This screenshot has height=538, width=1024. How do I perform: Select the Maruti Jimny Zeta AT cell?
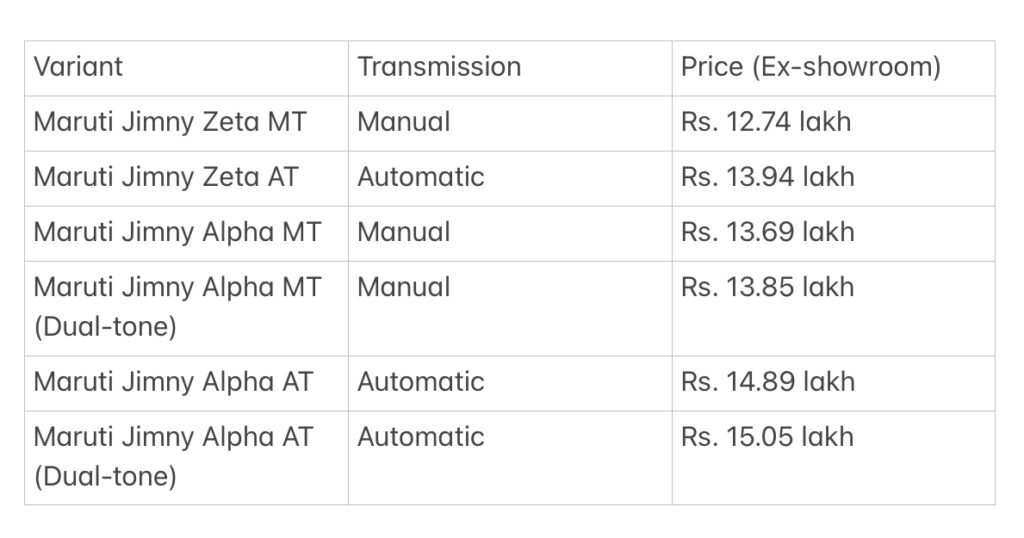pyautogui.click(x=186, y=179)
